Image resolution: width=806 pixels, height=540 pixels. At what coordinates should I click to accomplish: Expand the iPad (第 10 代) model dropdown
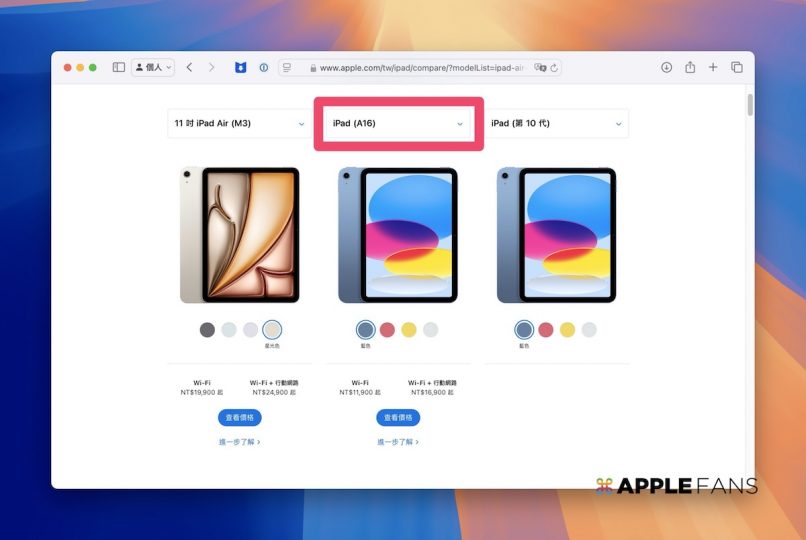(556, 124)
